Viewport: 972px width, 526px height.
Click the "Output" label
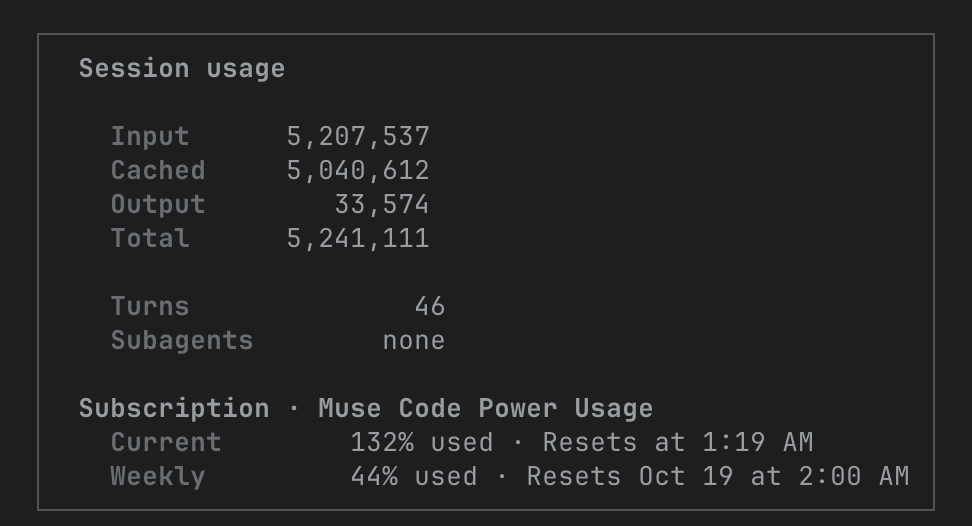point(158,204)
